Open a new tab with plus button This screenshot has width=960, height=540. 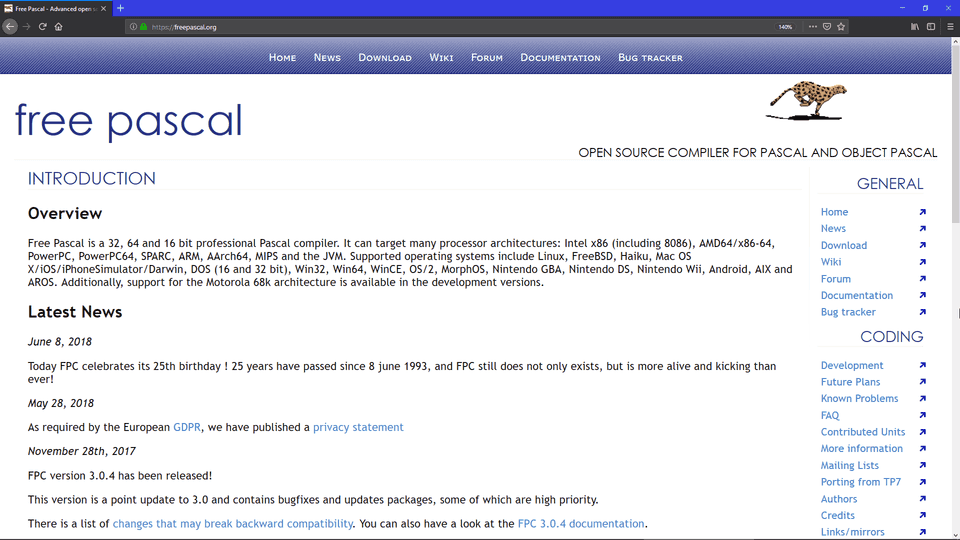pos(121,8)
